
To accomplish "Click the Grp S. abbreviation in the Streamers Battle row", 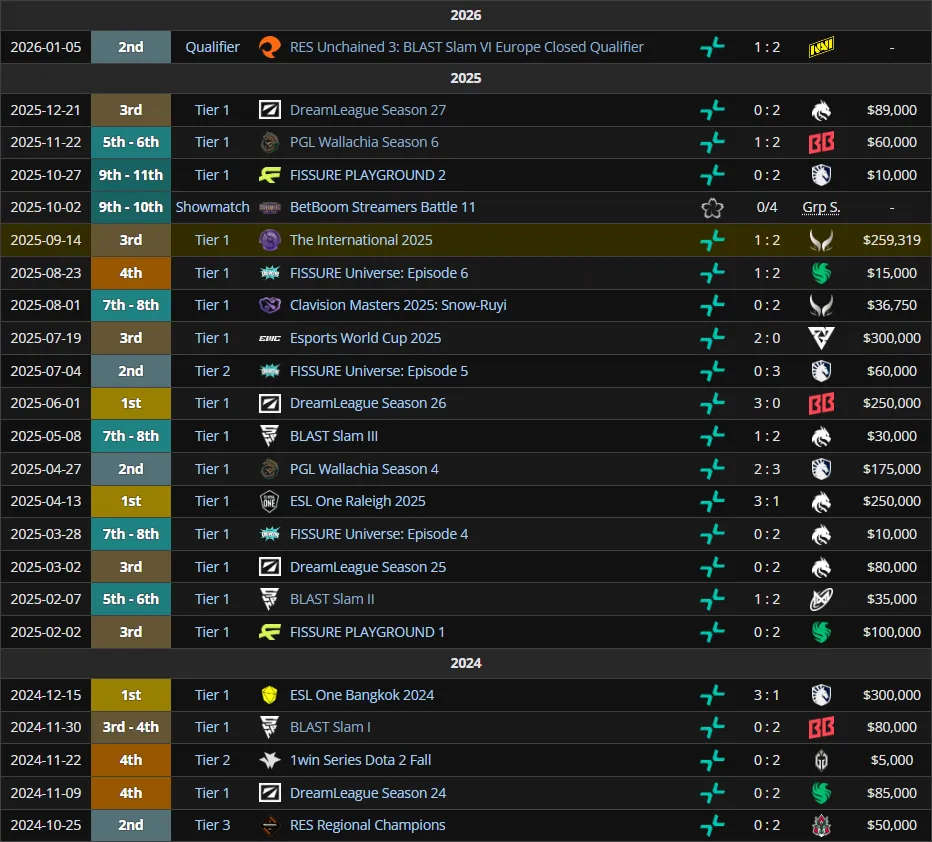I will 821,207.
